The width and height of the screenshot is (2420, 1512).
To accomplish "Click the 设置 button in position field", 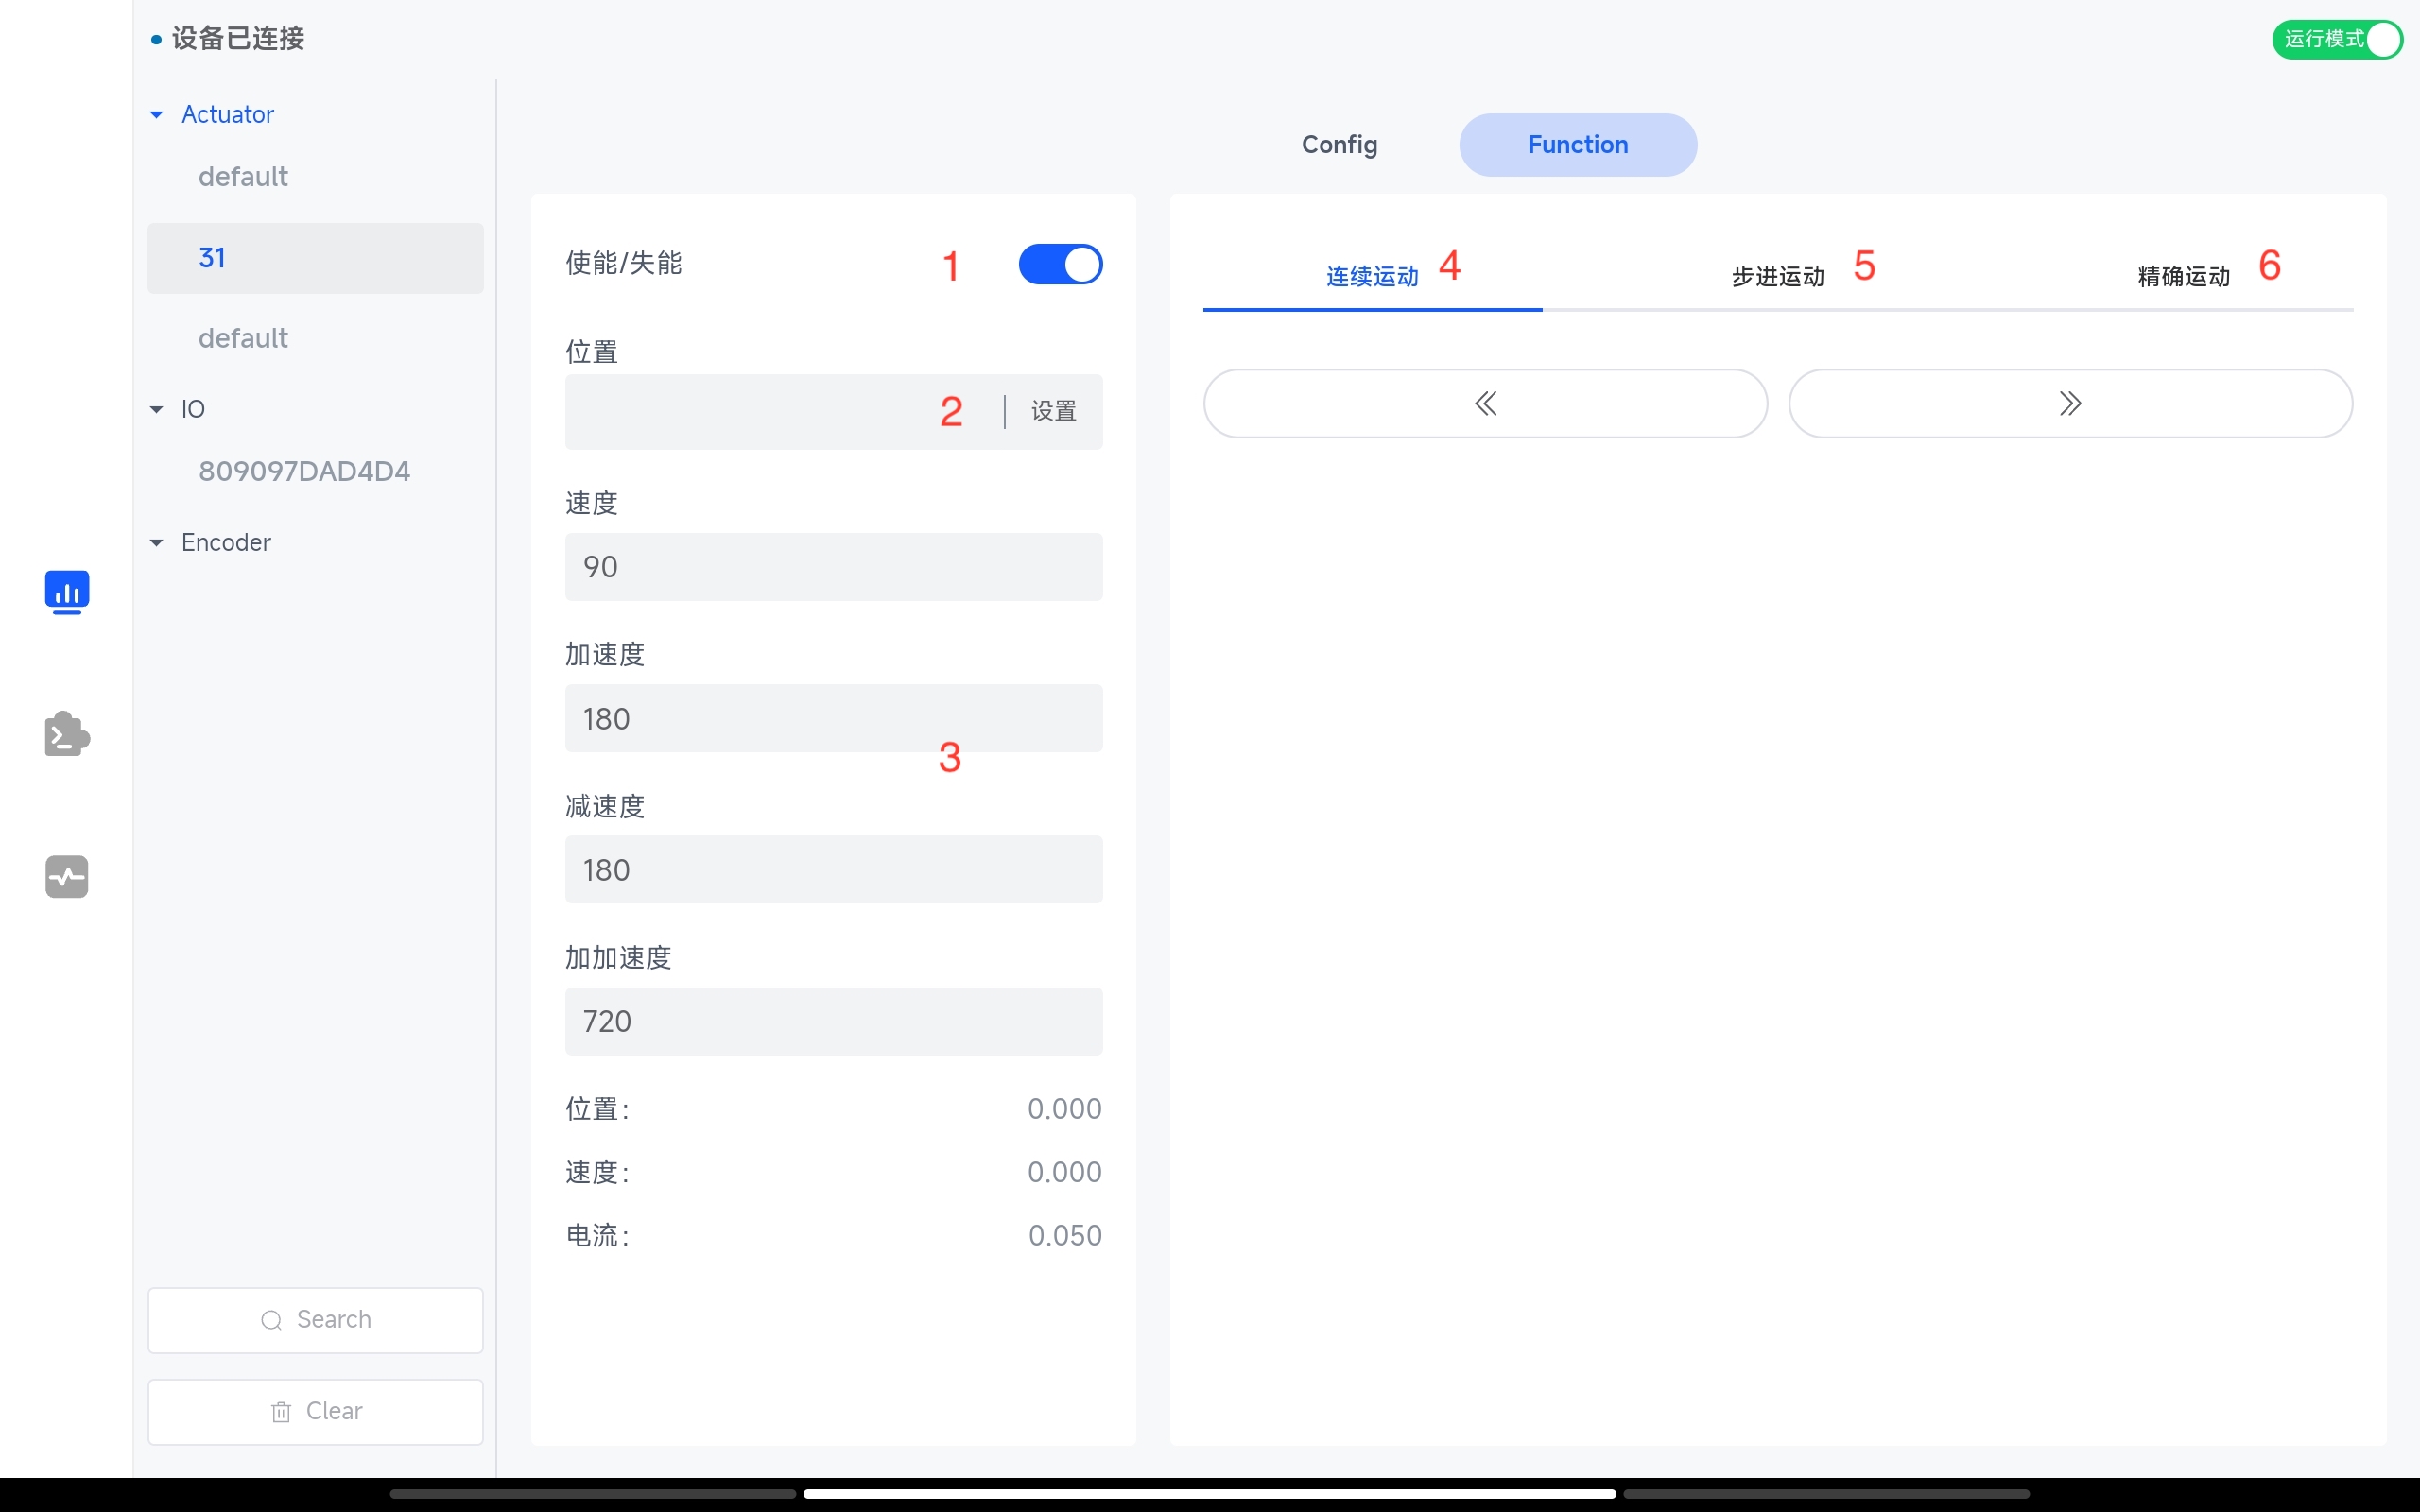I will point(1054,411).
